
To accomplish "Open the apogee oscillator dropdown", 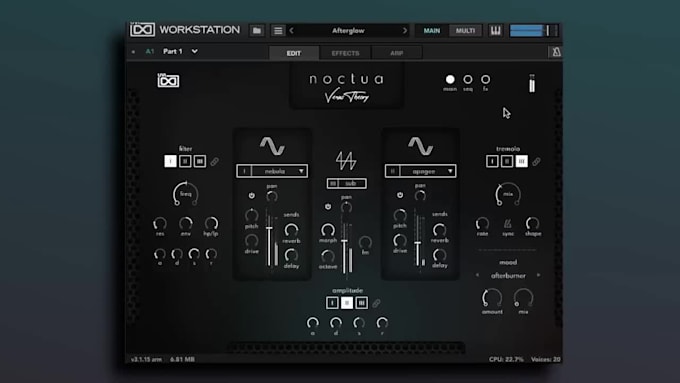I will click(x=420, y=171).
